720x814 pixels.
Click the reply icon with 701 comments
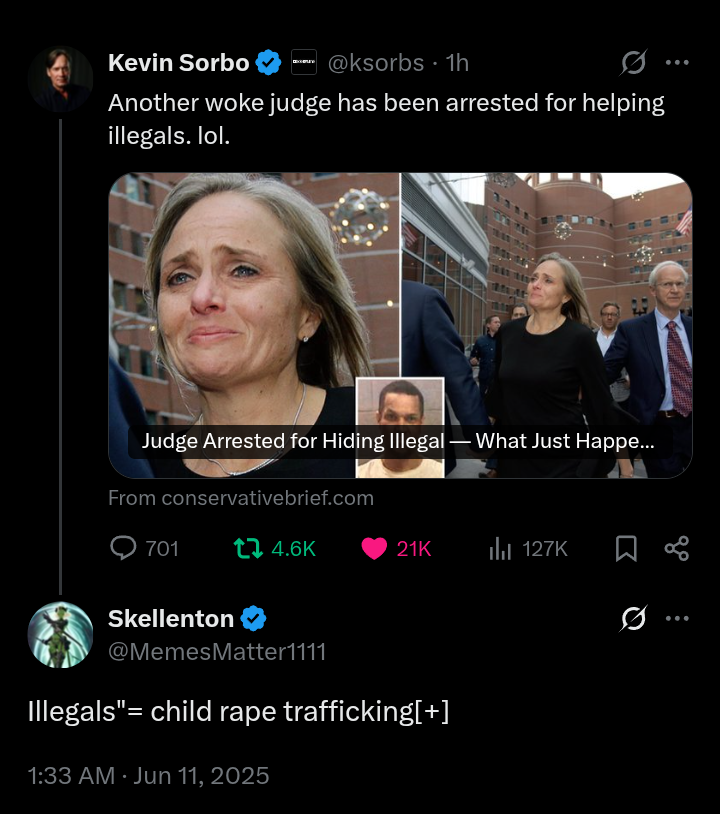click(123, 548)
